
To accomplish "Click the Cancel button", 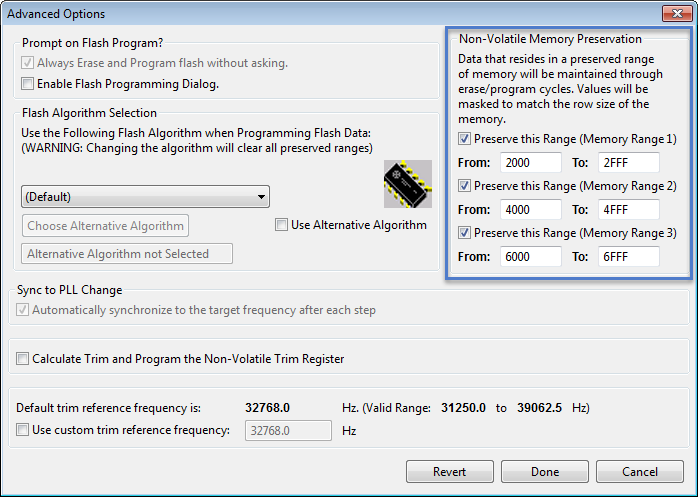I will click(x=640, y=472).
